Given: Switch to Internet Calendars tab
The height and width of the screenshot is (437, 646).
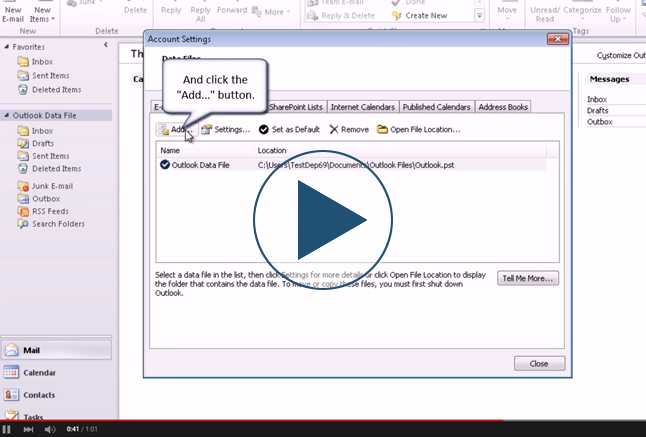Looking at the screenshot, I should tap(363, 107).
